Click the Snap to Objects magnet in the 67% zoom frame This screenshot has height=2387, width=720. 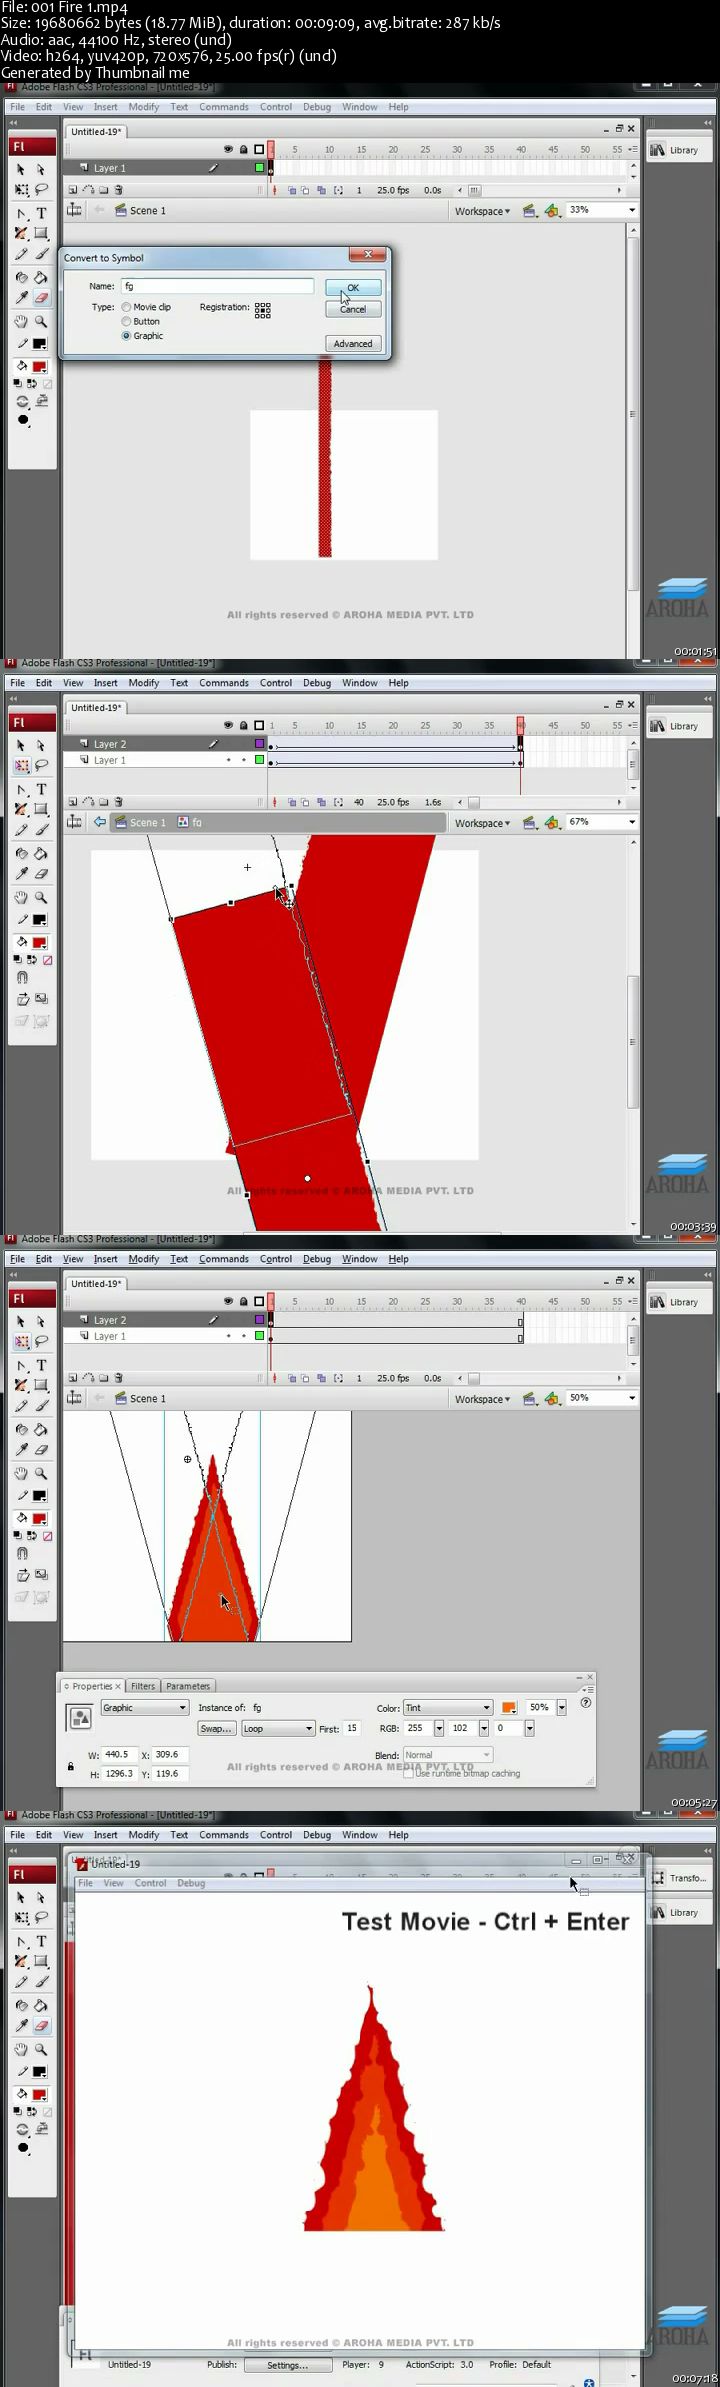[x=22, y=978]
